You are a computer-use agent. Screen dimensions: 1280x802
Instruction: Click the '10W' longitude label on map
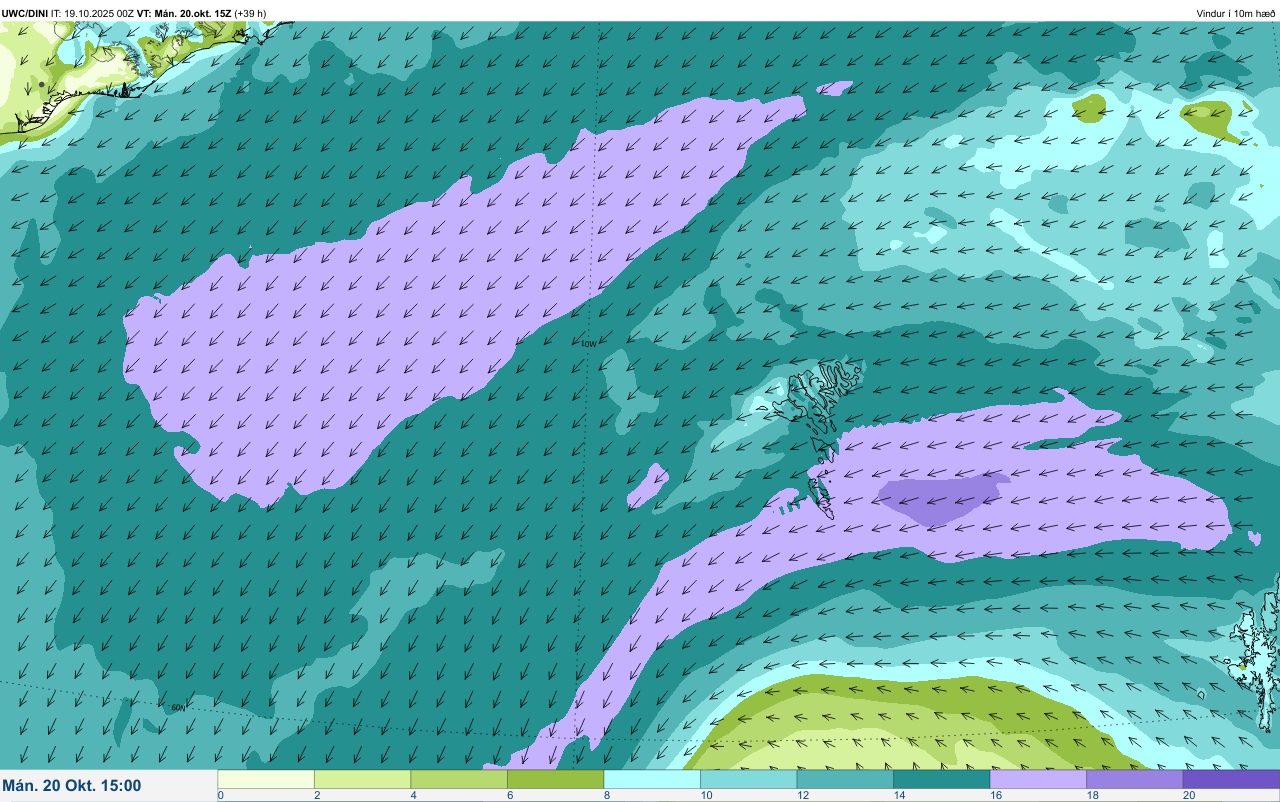pyautogui.click(x=588, y=344)
